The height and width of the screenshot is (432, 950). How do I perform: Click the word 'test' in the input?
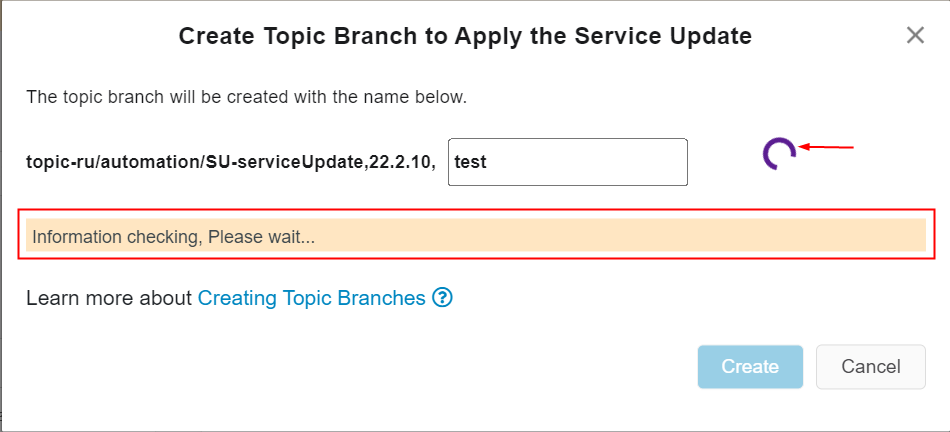(x=470, y=162)
